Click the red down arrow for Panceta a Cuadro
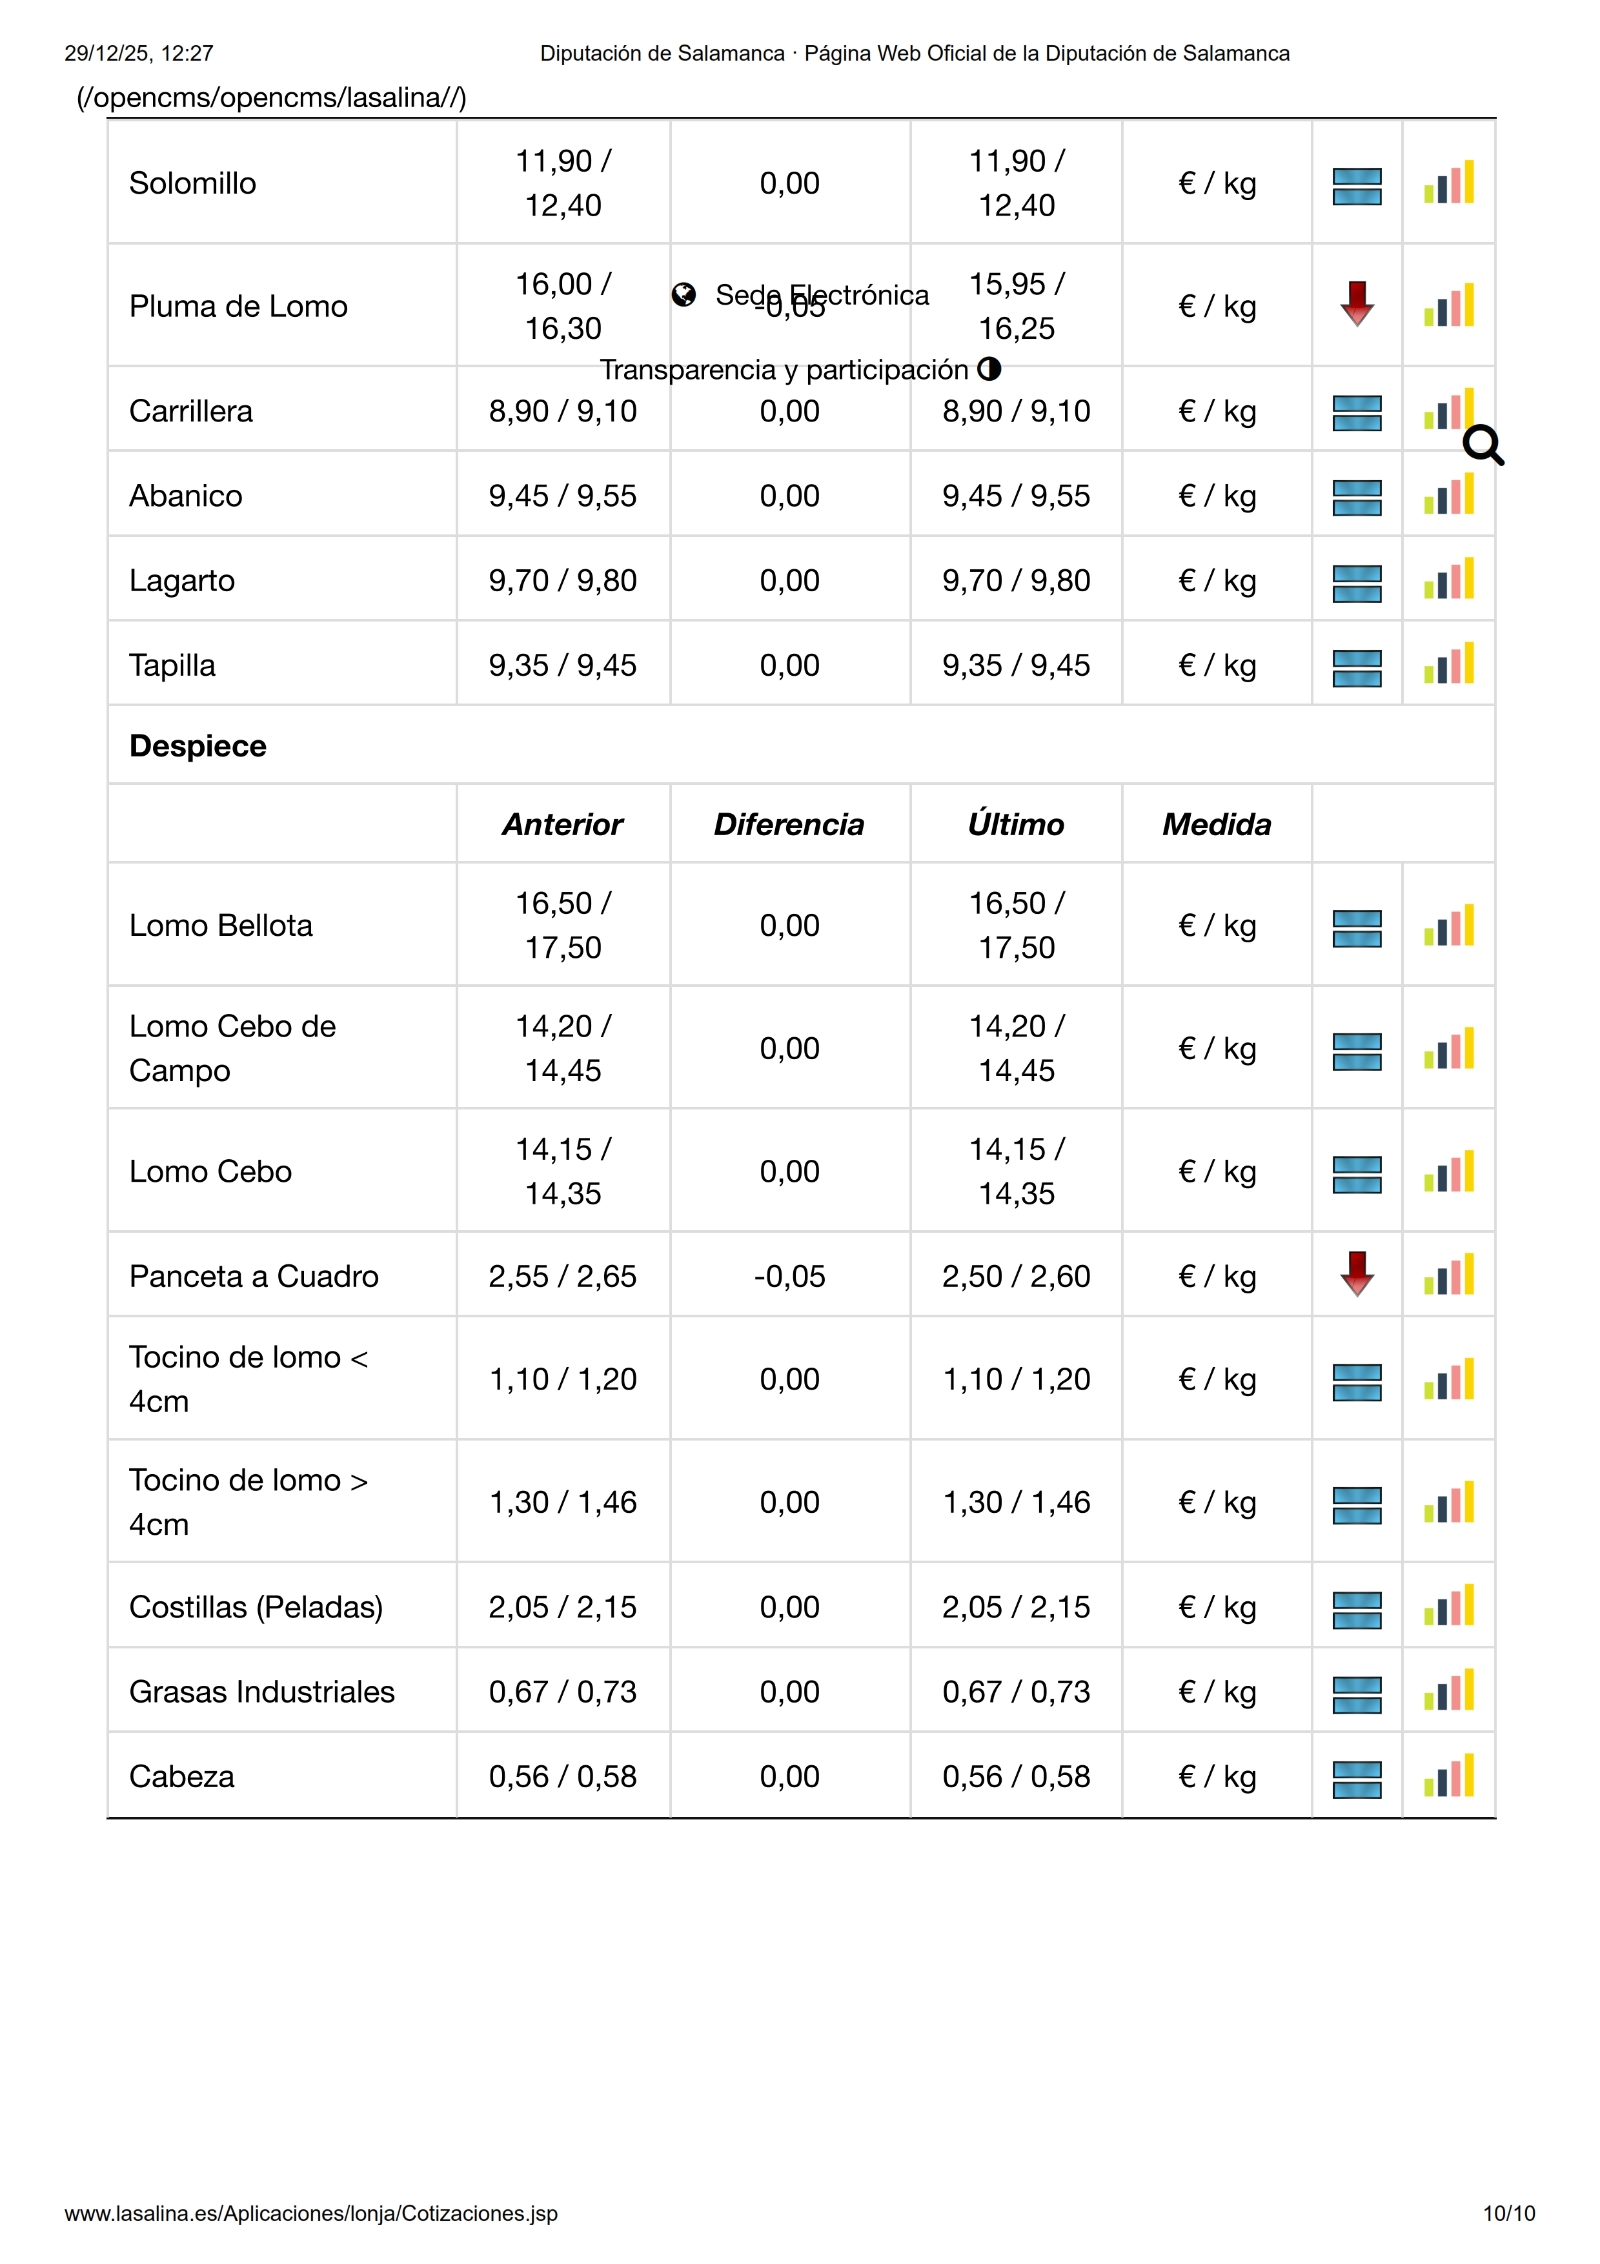The height and width of the screenshot is (2264, 1600). pyautogui.click(x=1357, y=1274)
